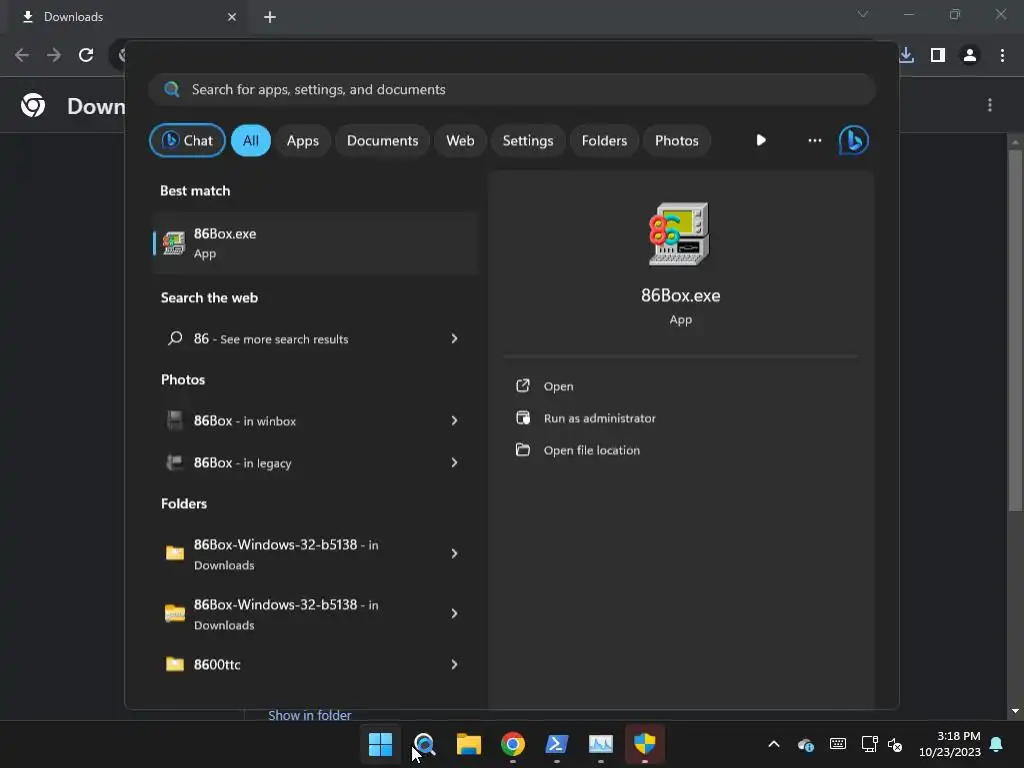Switch to Apps filter
The height and width of the screenshot is (768, 1024).
[302, 140]
